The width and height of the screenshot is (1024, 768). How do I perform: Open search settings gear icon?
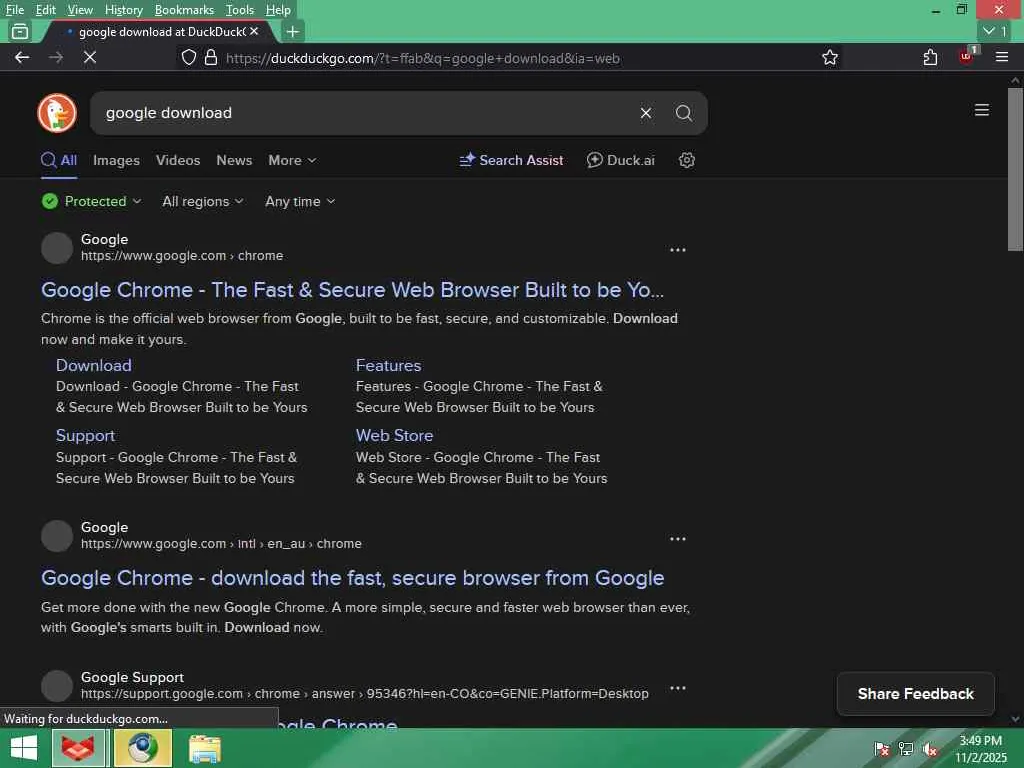coord(686,160)
